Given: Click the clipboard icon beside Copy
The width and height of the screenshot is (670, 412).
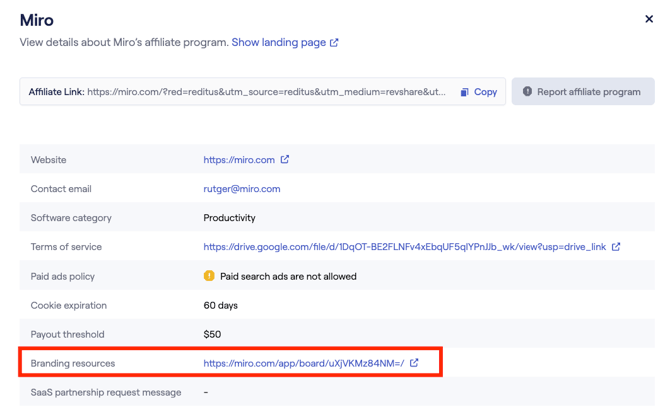Looking at the screenshot, I should [x=465, y=92].
